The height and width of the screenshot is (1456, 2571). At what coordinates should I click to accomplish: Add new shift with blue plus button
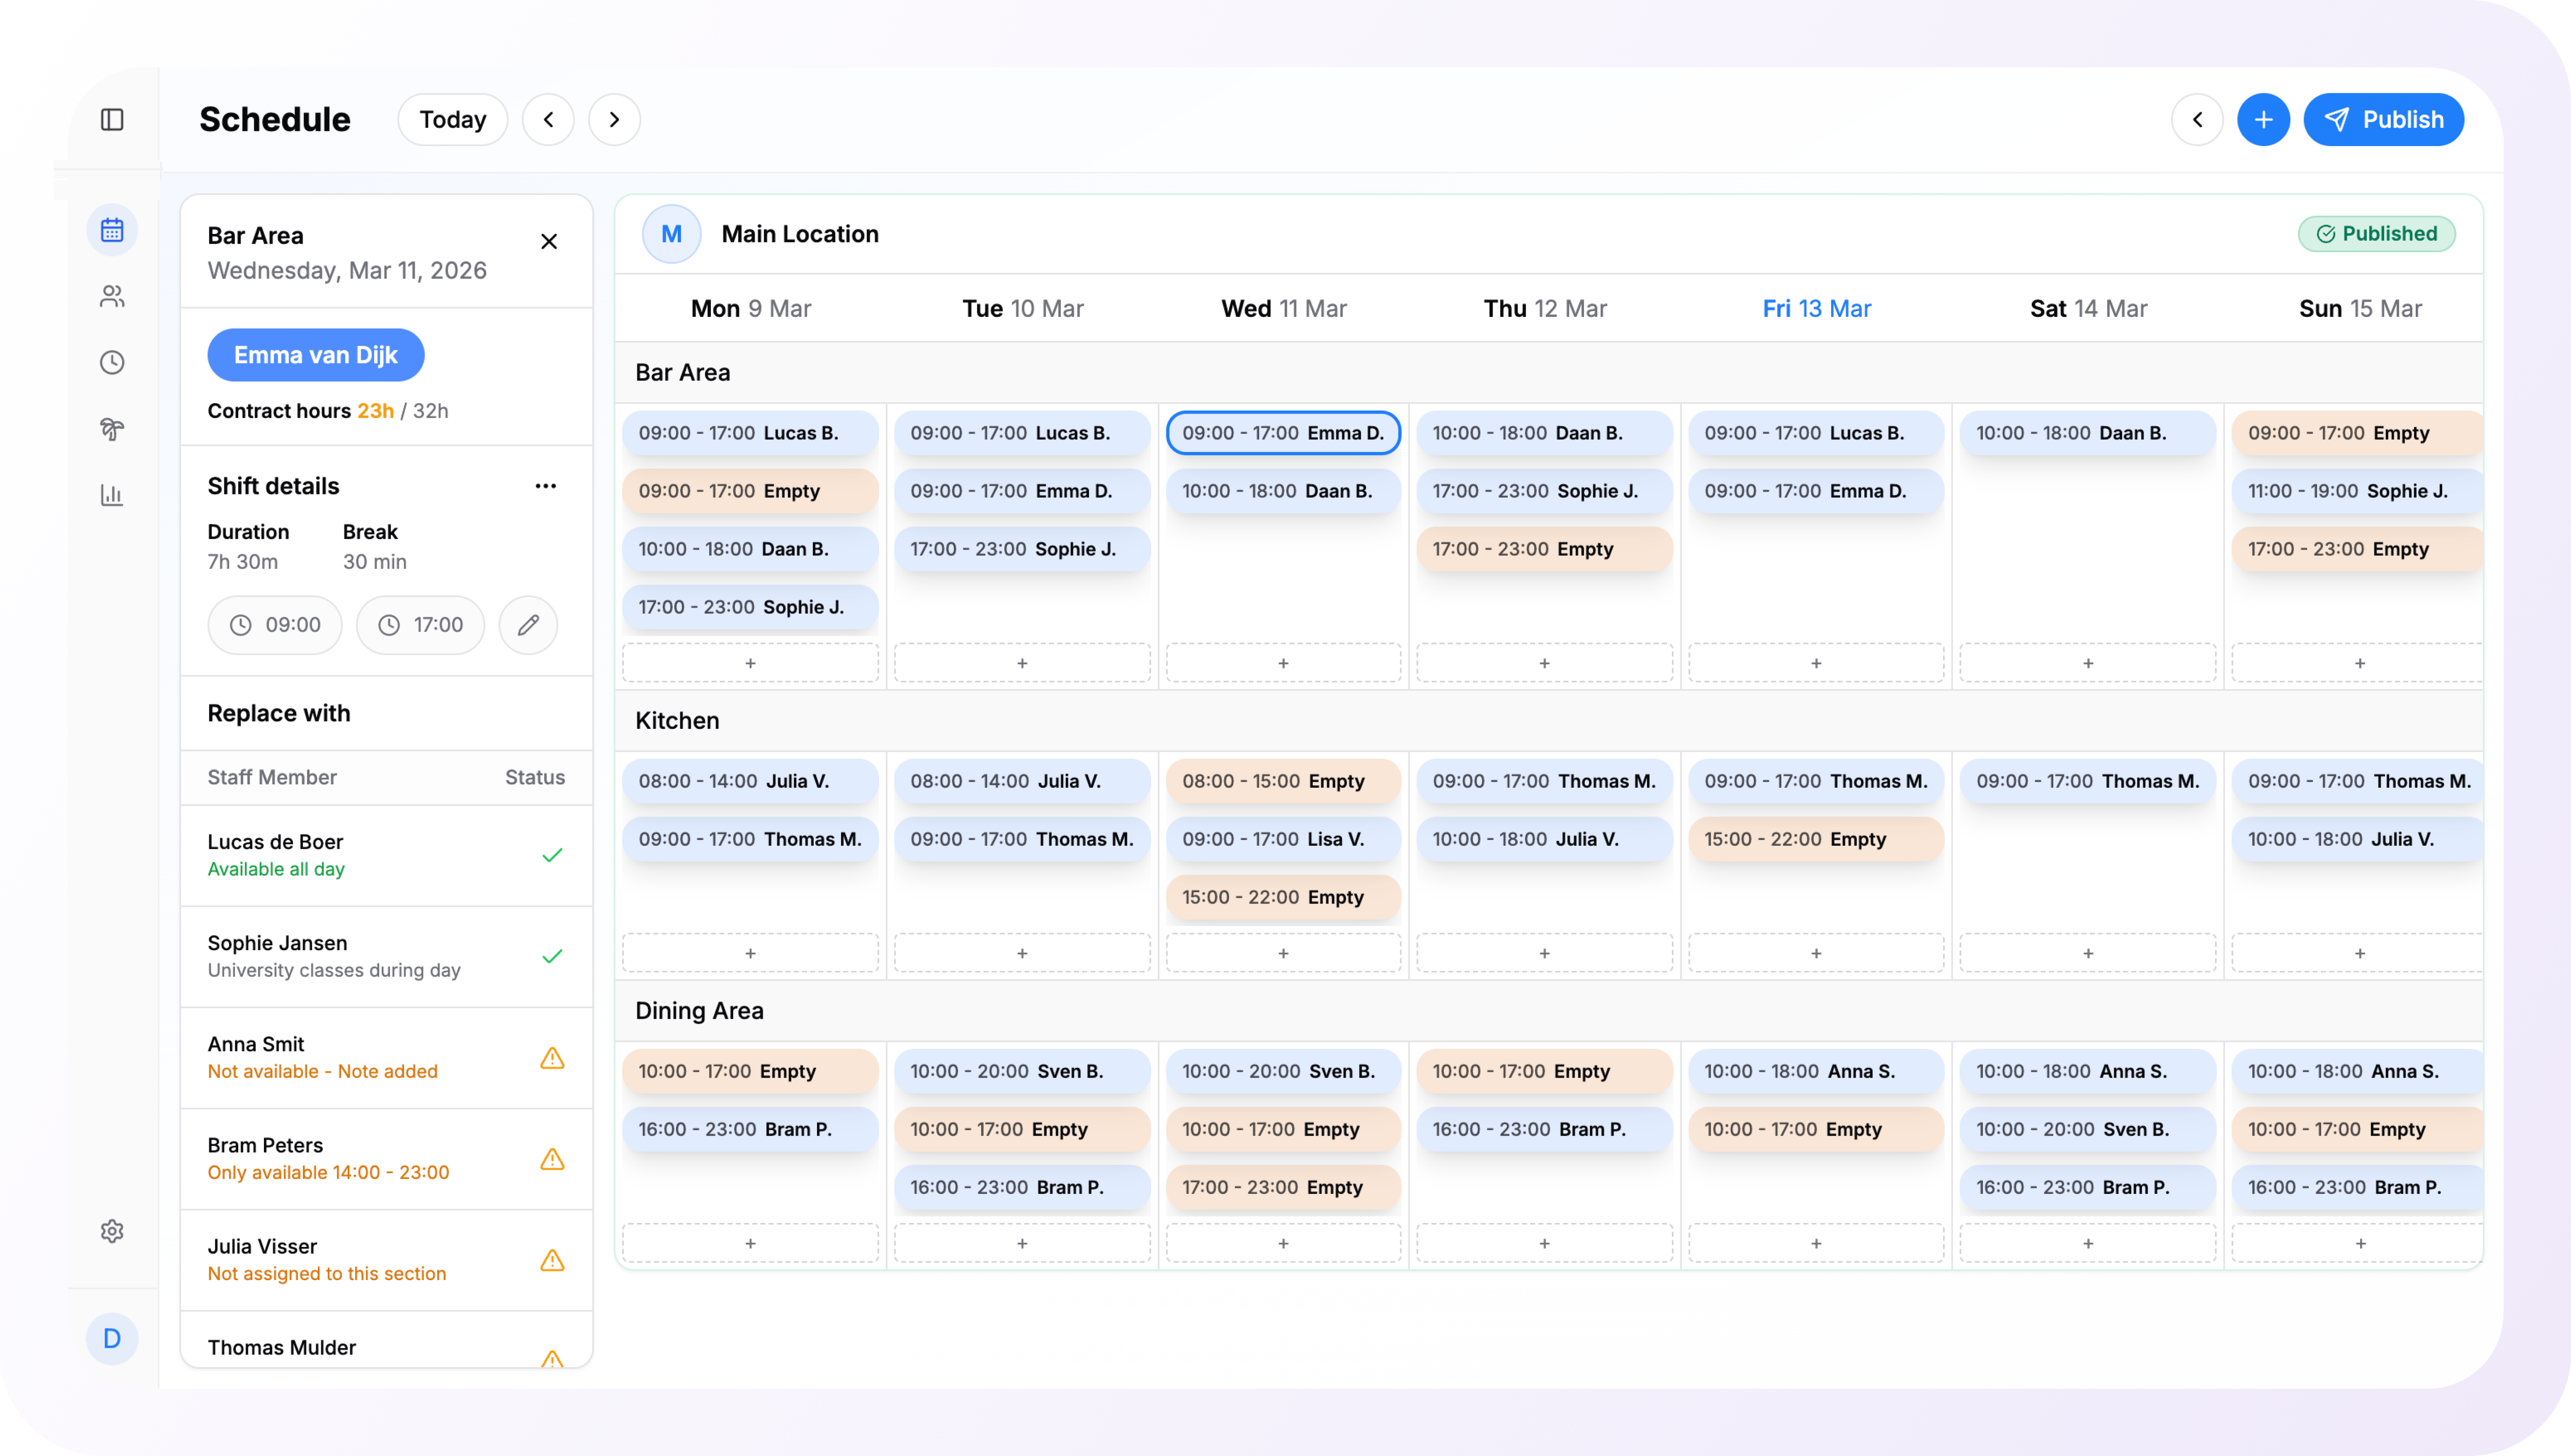click(x=2263, y=120)
